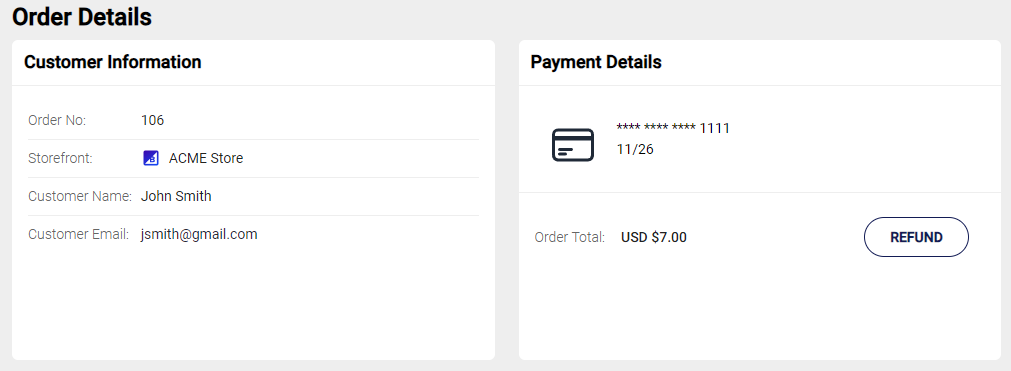Click the REFUND button

tap(916, 237)
